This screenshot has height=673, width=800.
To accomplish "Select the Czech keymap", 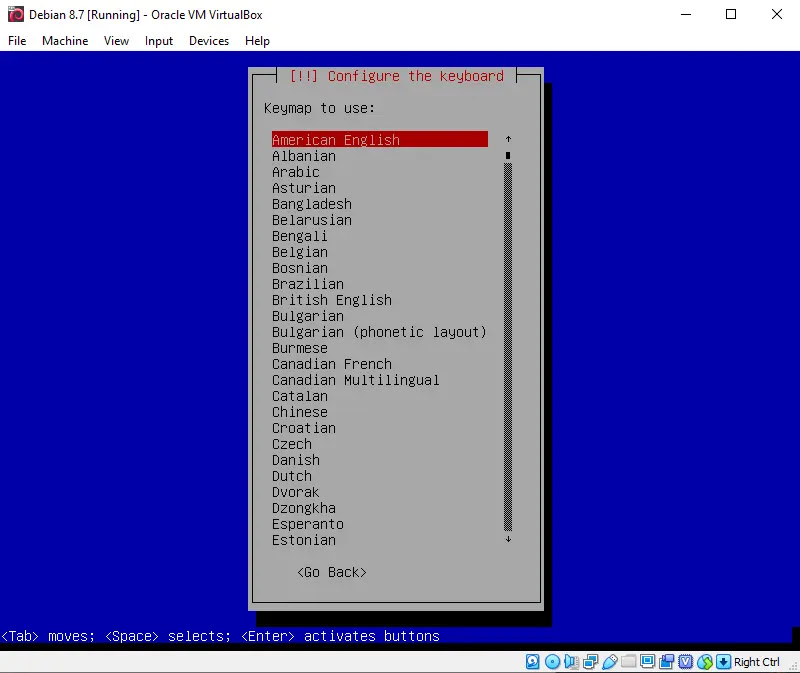I will click(380, 444).
